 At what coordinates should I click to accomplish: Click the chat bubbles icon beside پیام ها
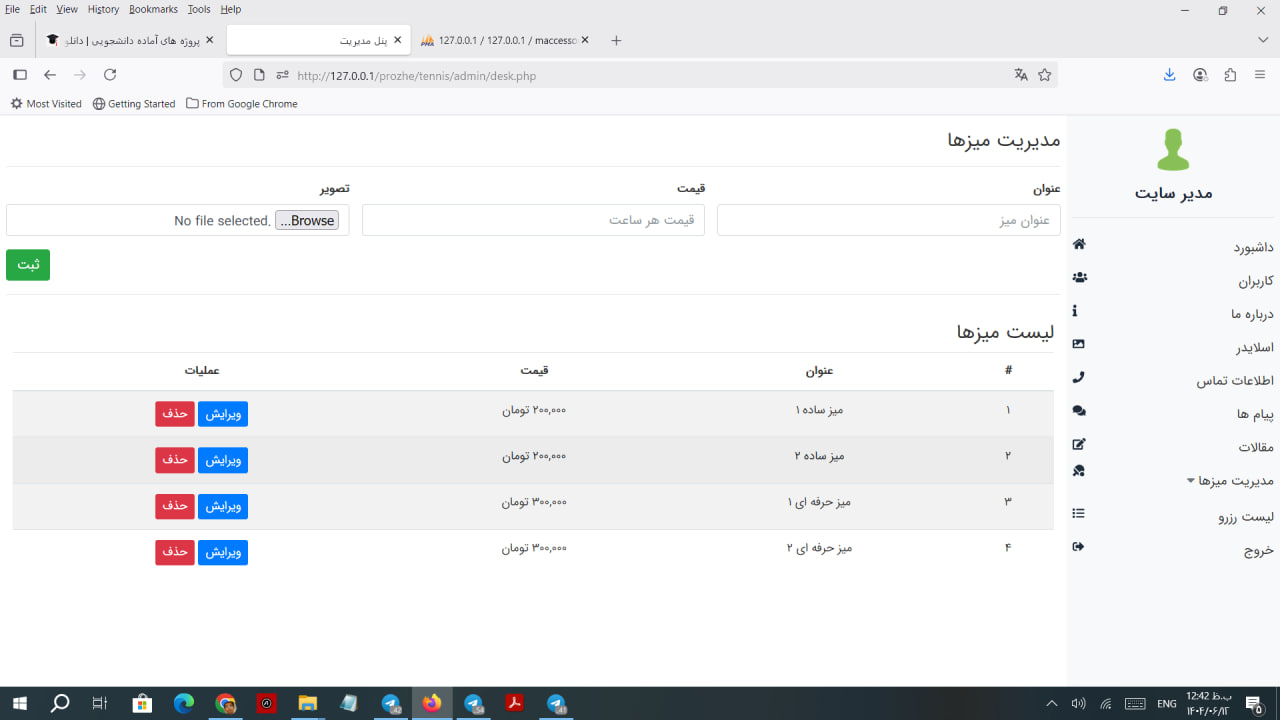coord(1078,411)
